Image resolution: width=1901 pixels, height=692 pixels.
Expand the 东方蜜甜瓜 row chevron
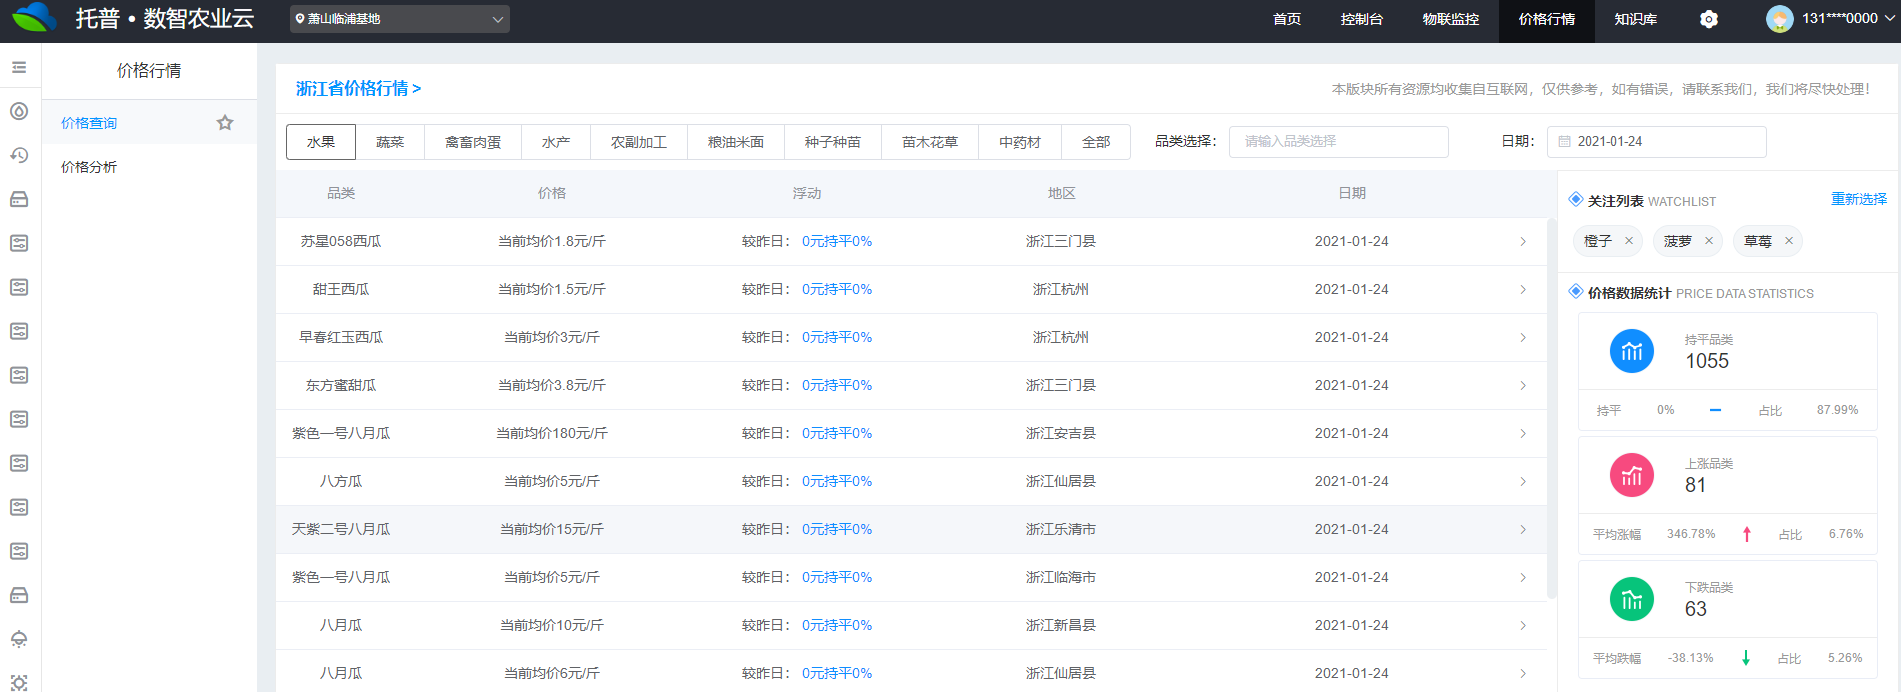[1523, 385]
